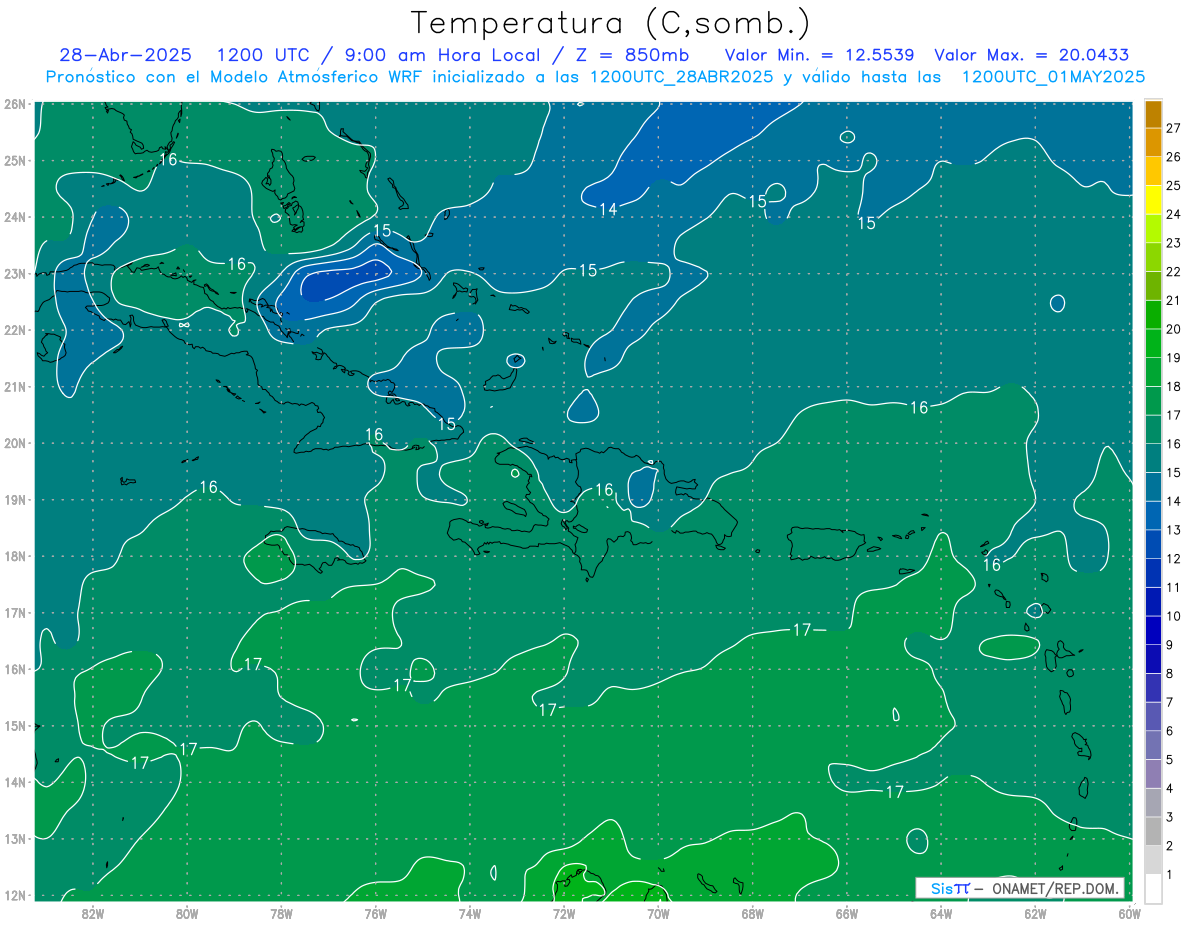1200x927 pixels.
Task: Click the "20N" latitude axis label
Action: (14, 443)
